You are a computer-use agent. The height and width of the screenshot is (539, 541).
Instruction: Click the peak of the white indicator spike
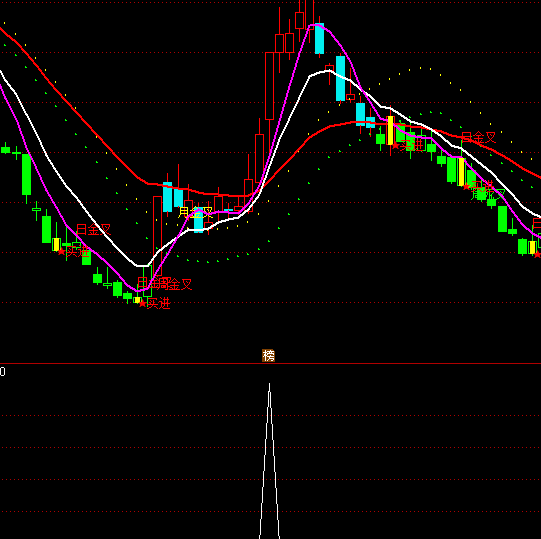point(269,384)
